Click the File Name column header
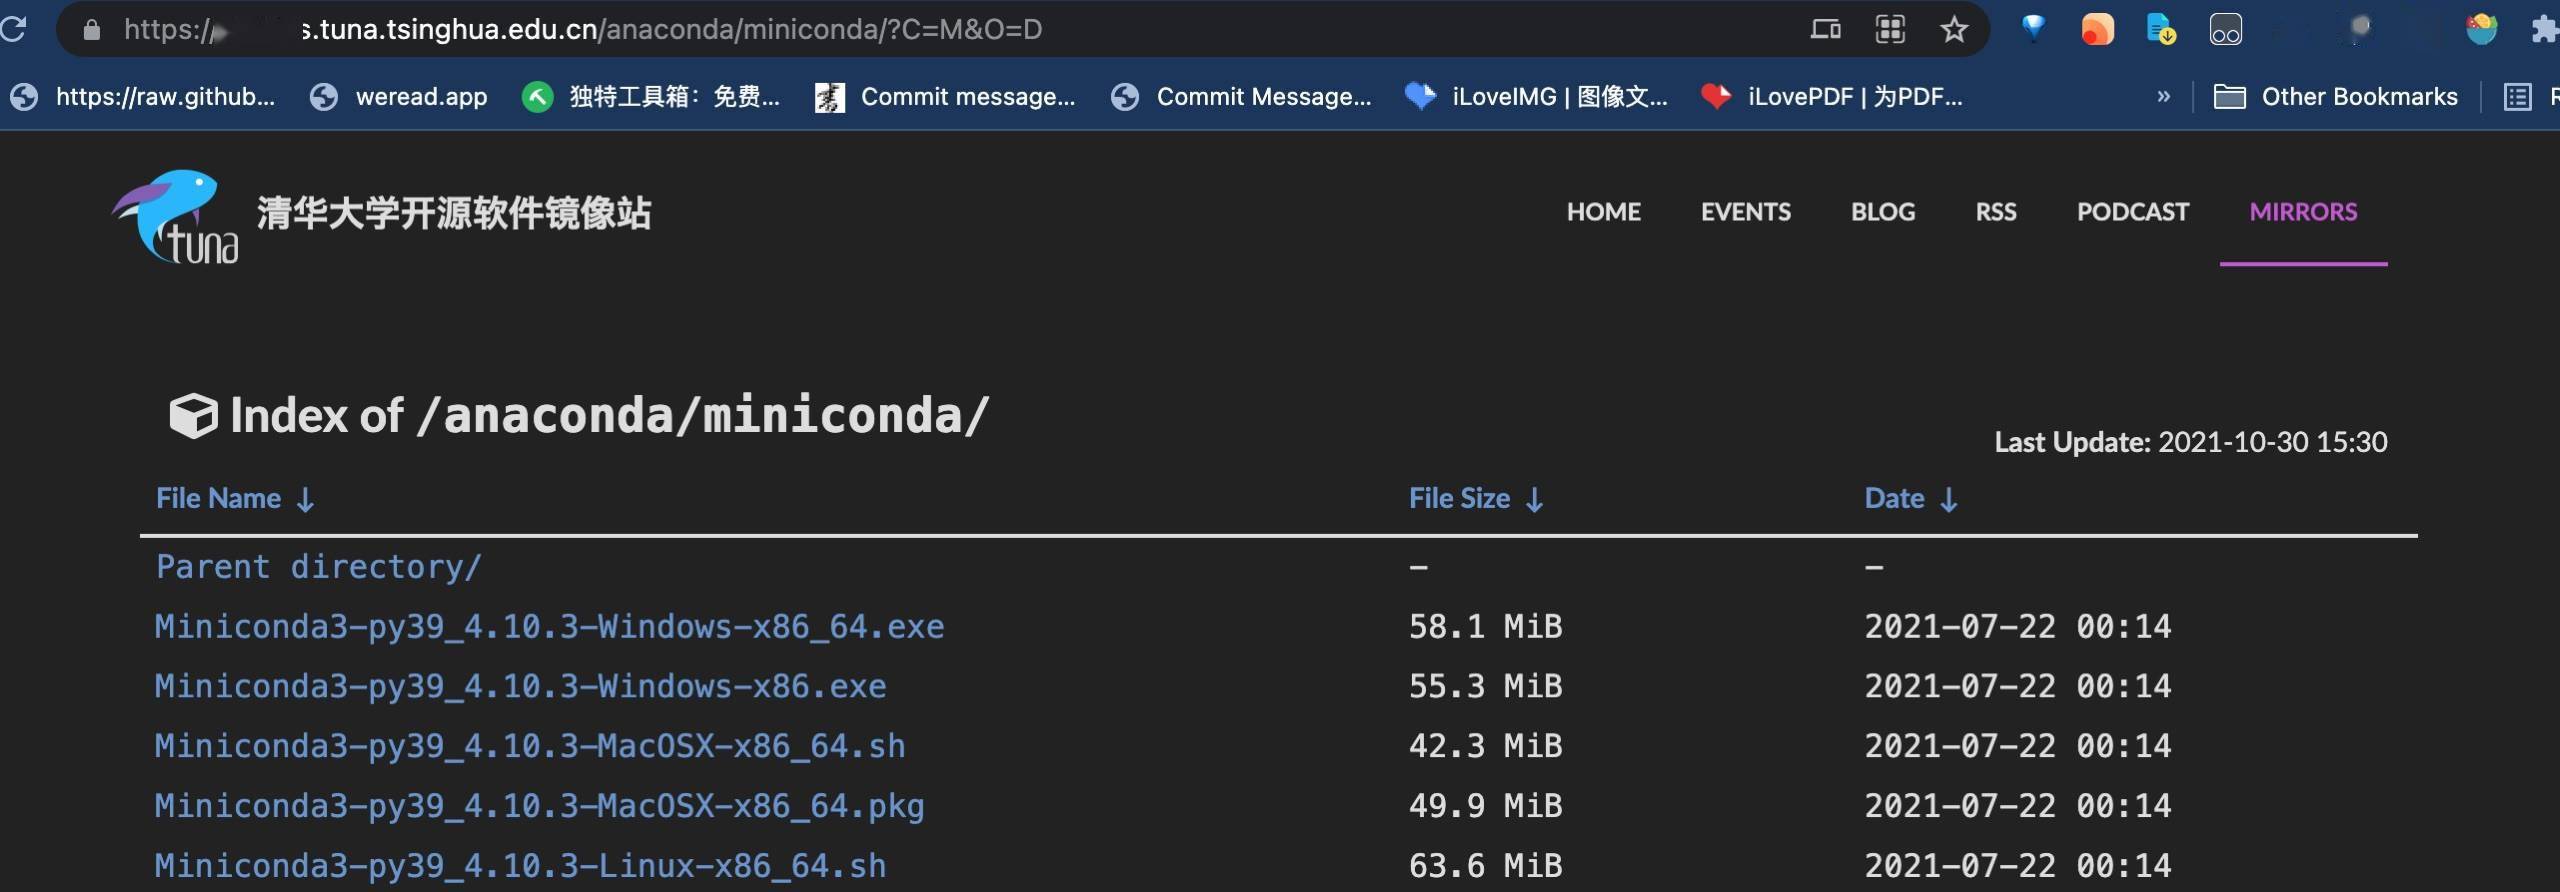2560x892 pixels. 218,499
